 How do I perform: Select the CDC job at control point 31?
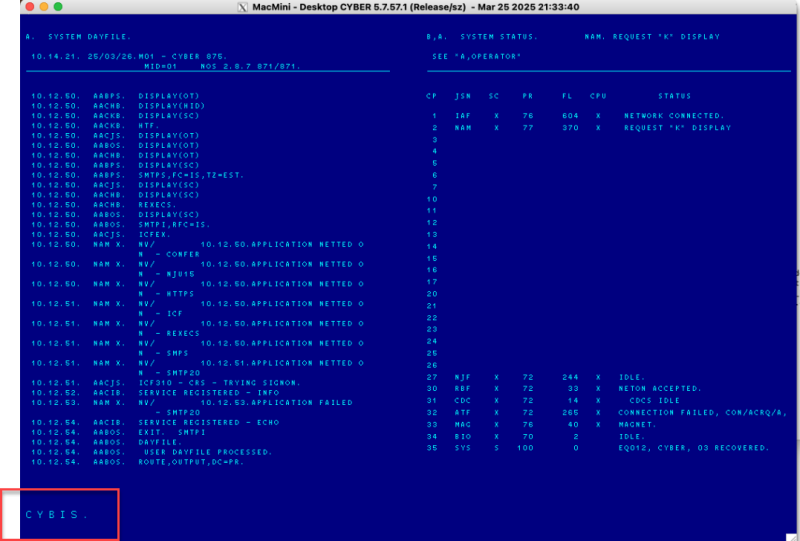[463, 401]
